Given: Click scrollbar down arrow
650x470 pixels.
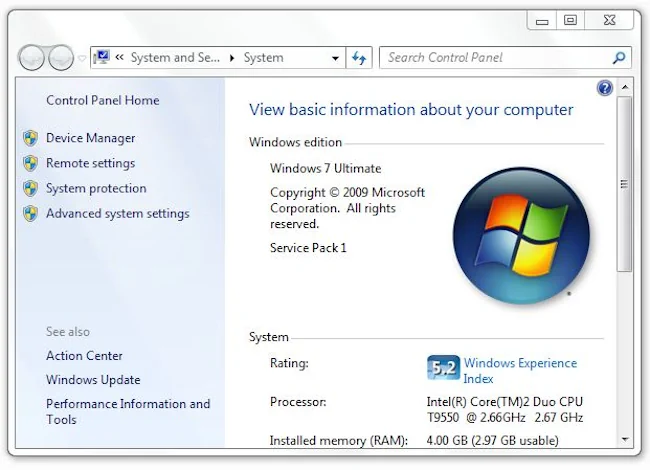Looking at the screenshot, I should 625,439.
